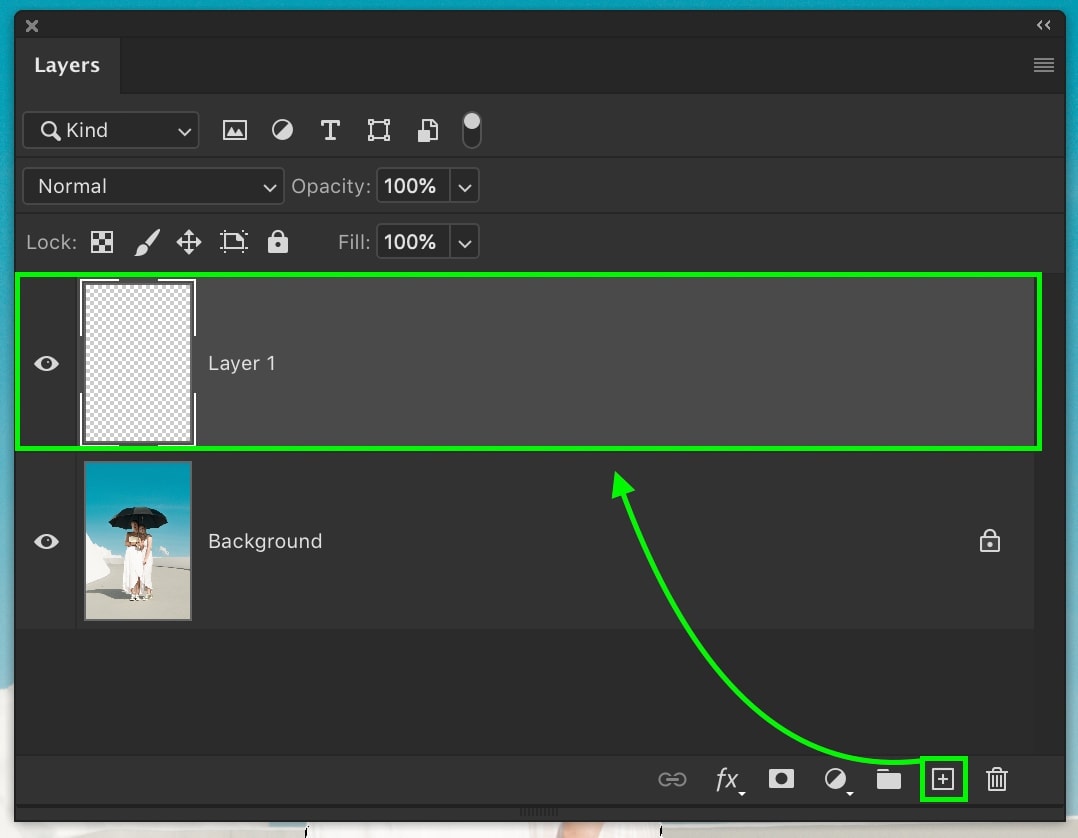Image resolution: width=1078 pixels, height=838 pixels.
Task: Click the Background layer name
Action: pos(265,541)
